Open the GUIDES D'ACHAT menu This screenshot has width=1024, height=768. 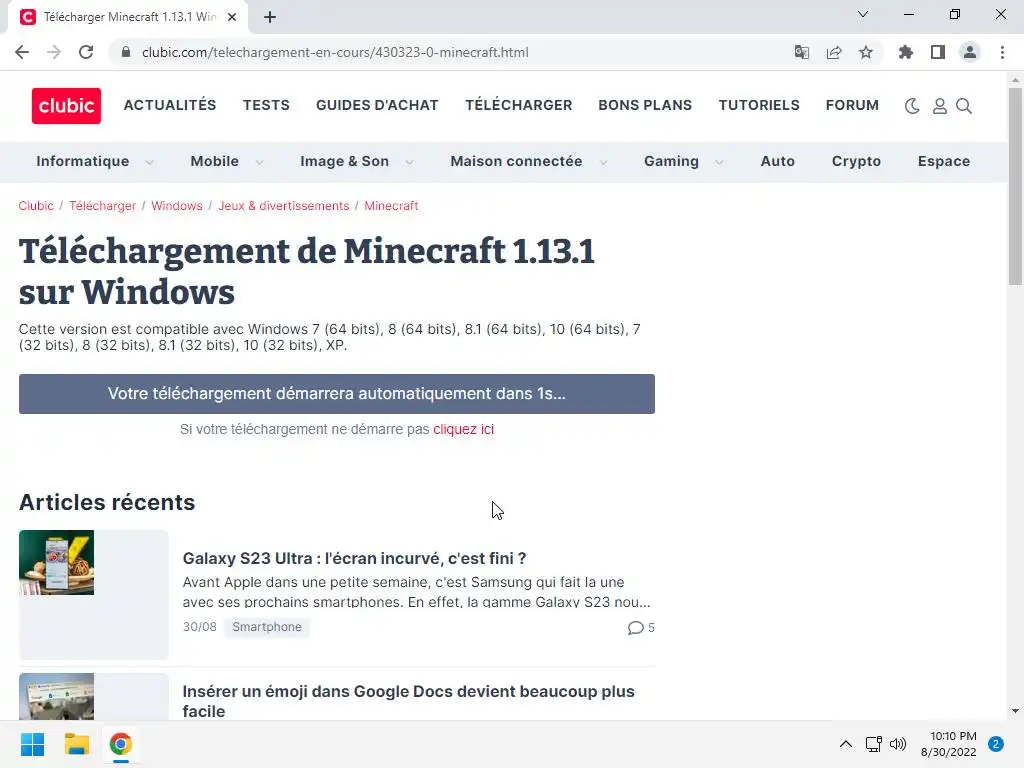377,105
